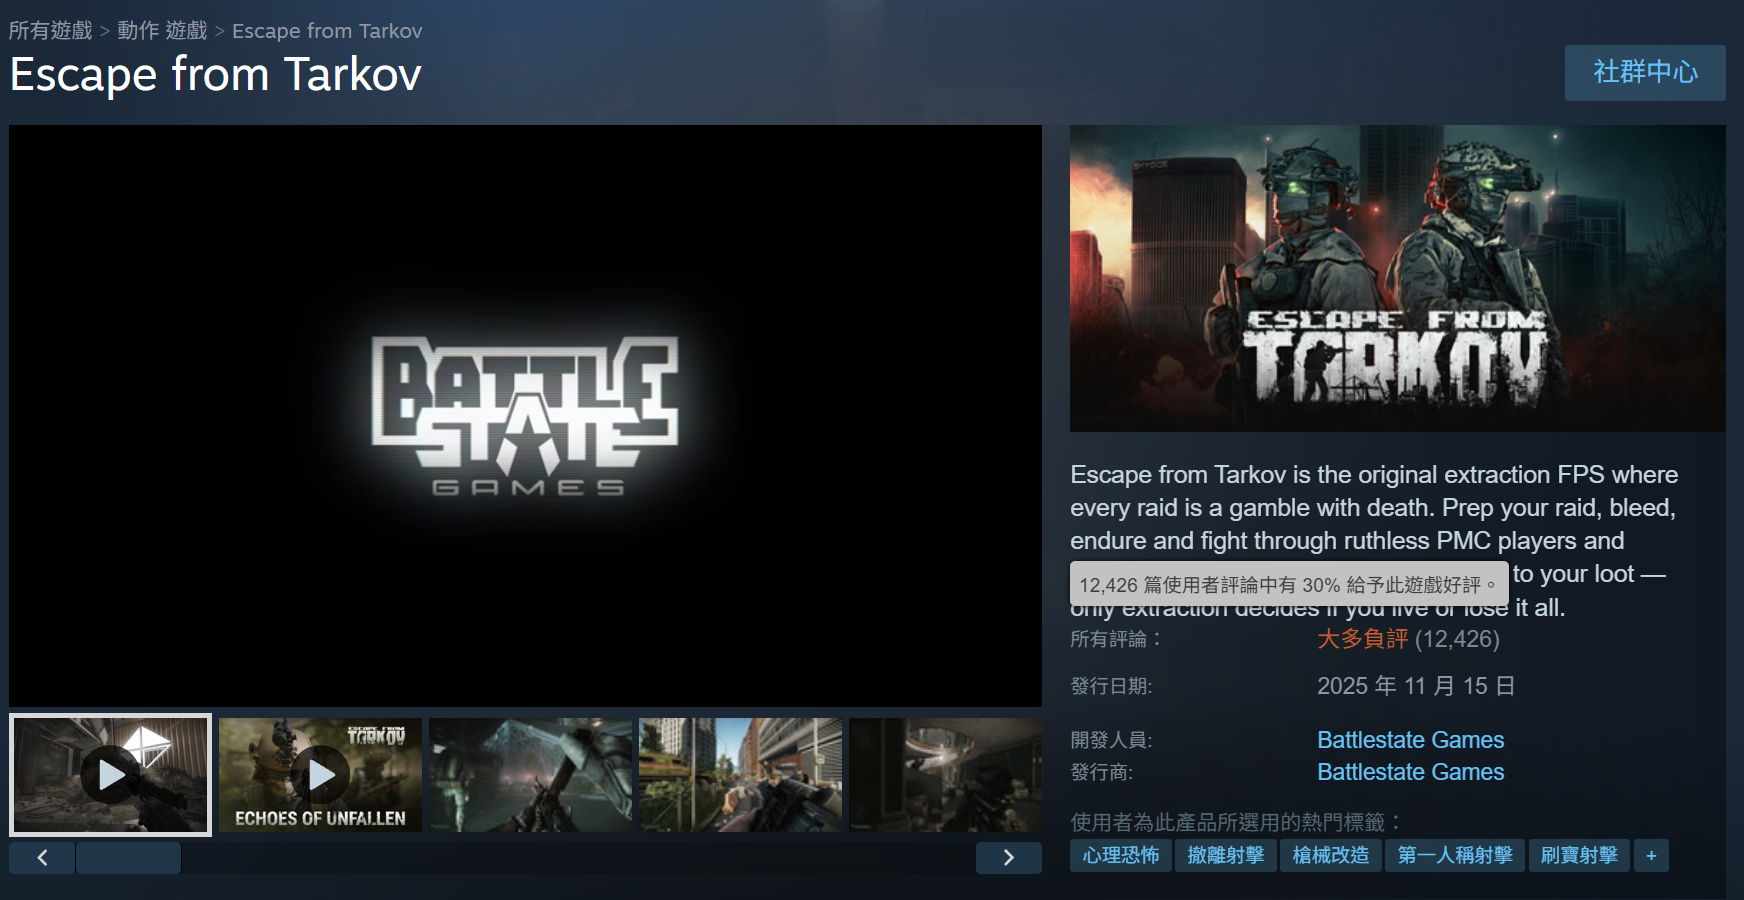Viewport: 1744px width, 900px height.
Task: Play the first trailer thumbnail
Action: (110, 774)
